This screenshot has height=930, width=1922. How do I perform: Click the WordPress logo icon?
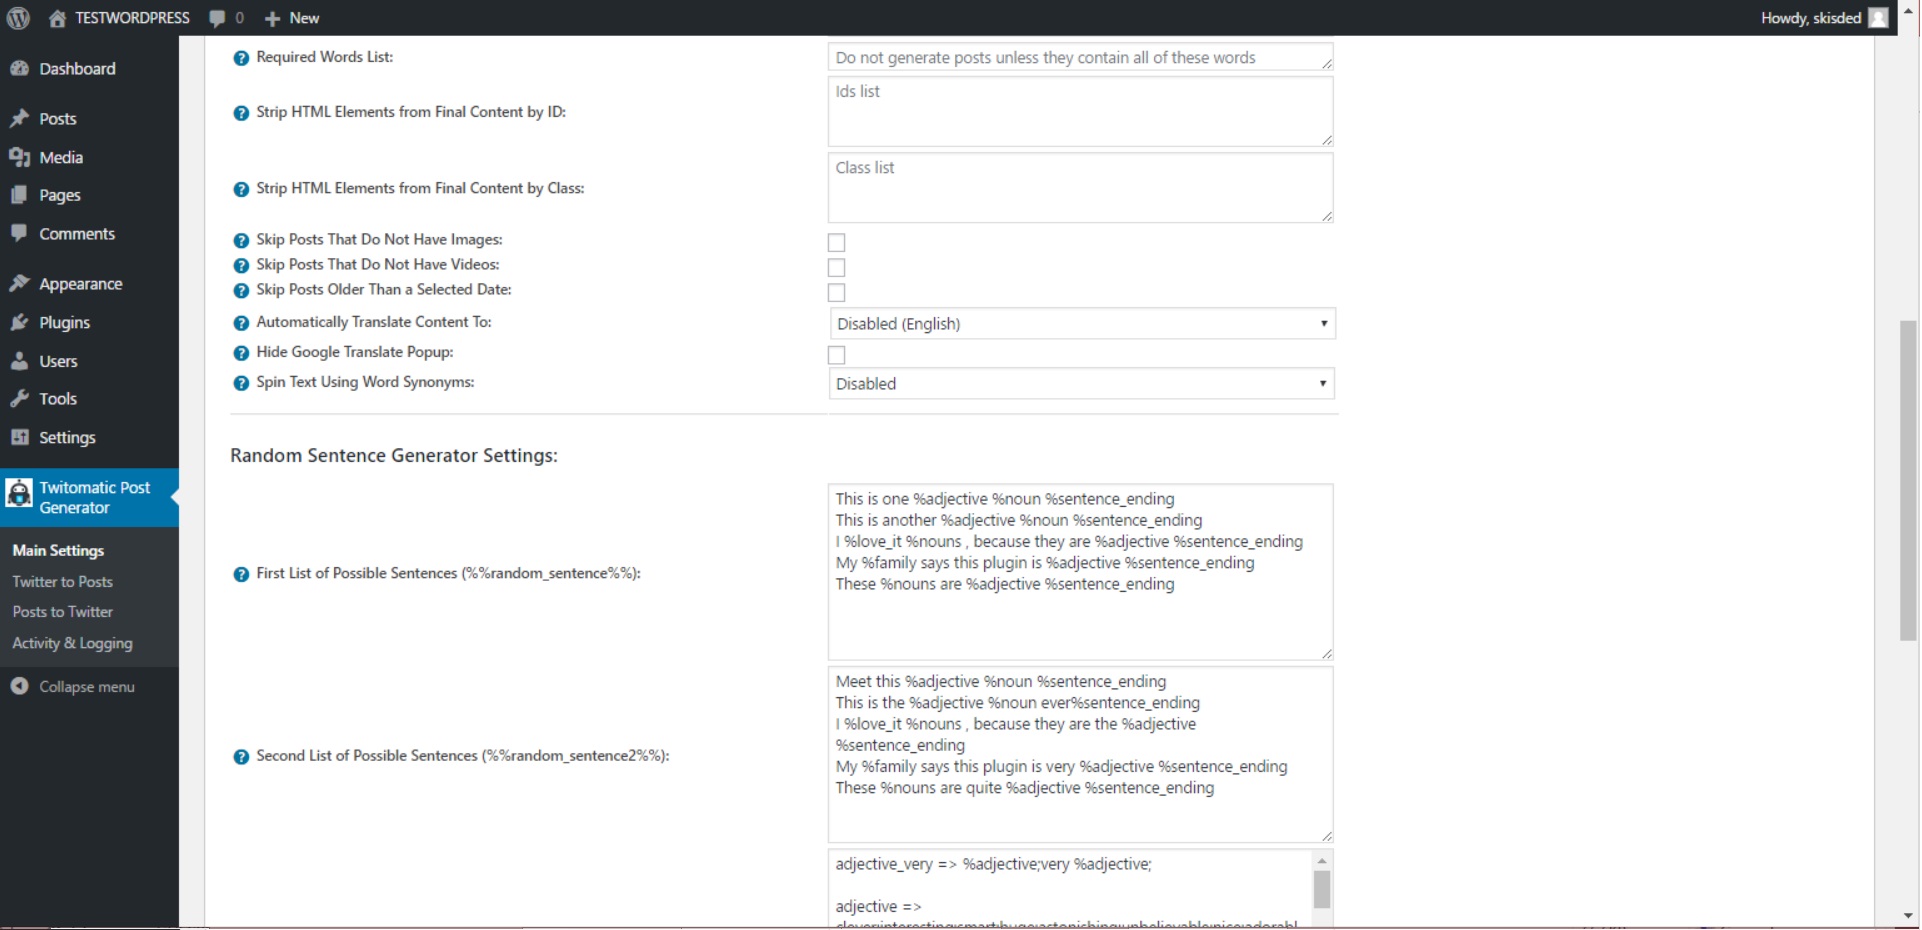tap(18, 18)
